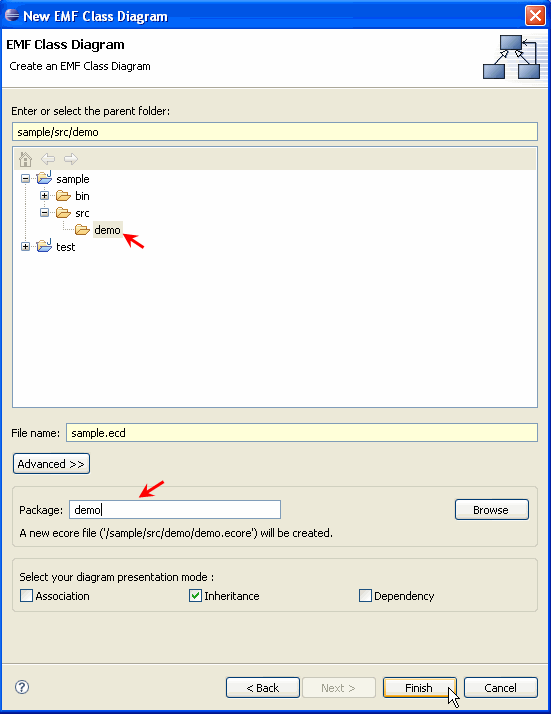Click the File name input field
The image size is (551, 714).
[x=302, y=433]
